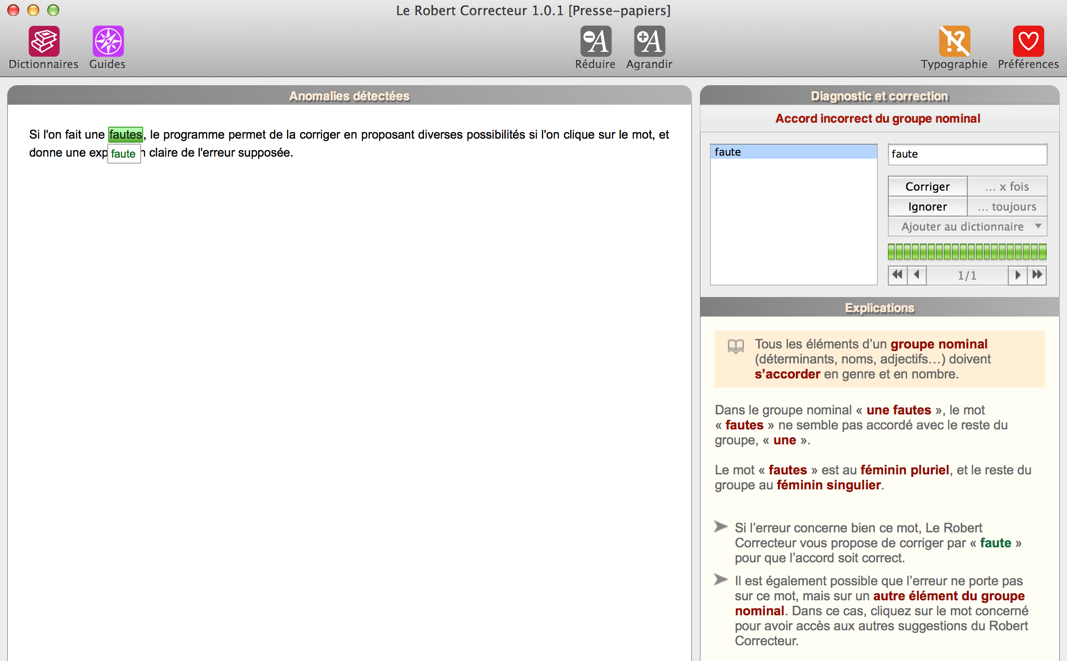
Task: Click 'une fautes' in the explanation paragraph
Action: (x=898, y=410)
